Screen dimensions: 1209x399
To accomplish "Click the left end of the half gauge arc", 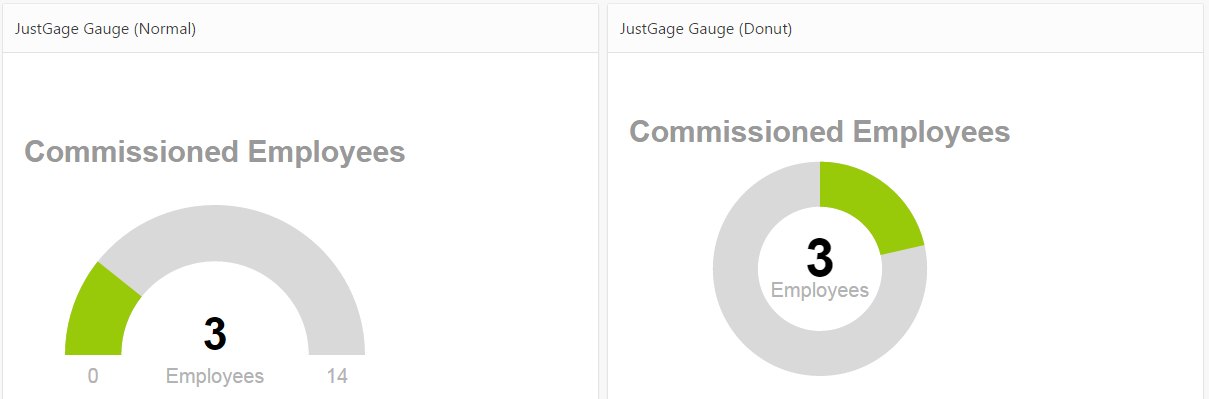I will click(x=93, y=348).
